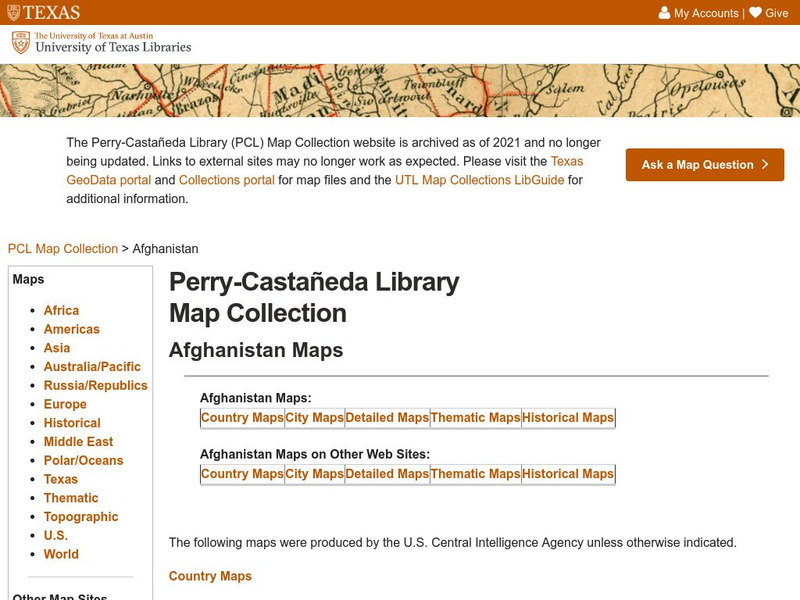Image resolution: width=800 pixels, height=600 pixels.
Task: Click the Texas shield logo icon
Action: (x=13, y=13)
